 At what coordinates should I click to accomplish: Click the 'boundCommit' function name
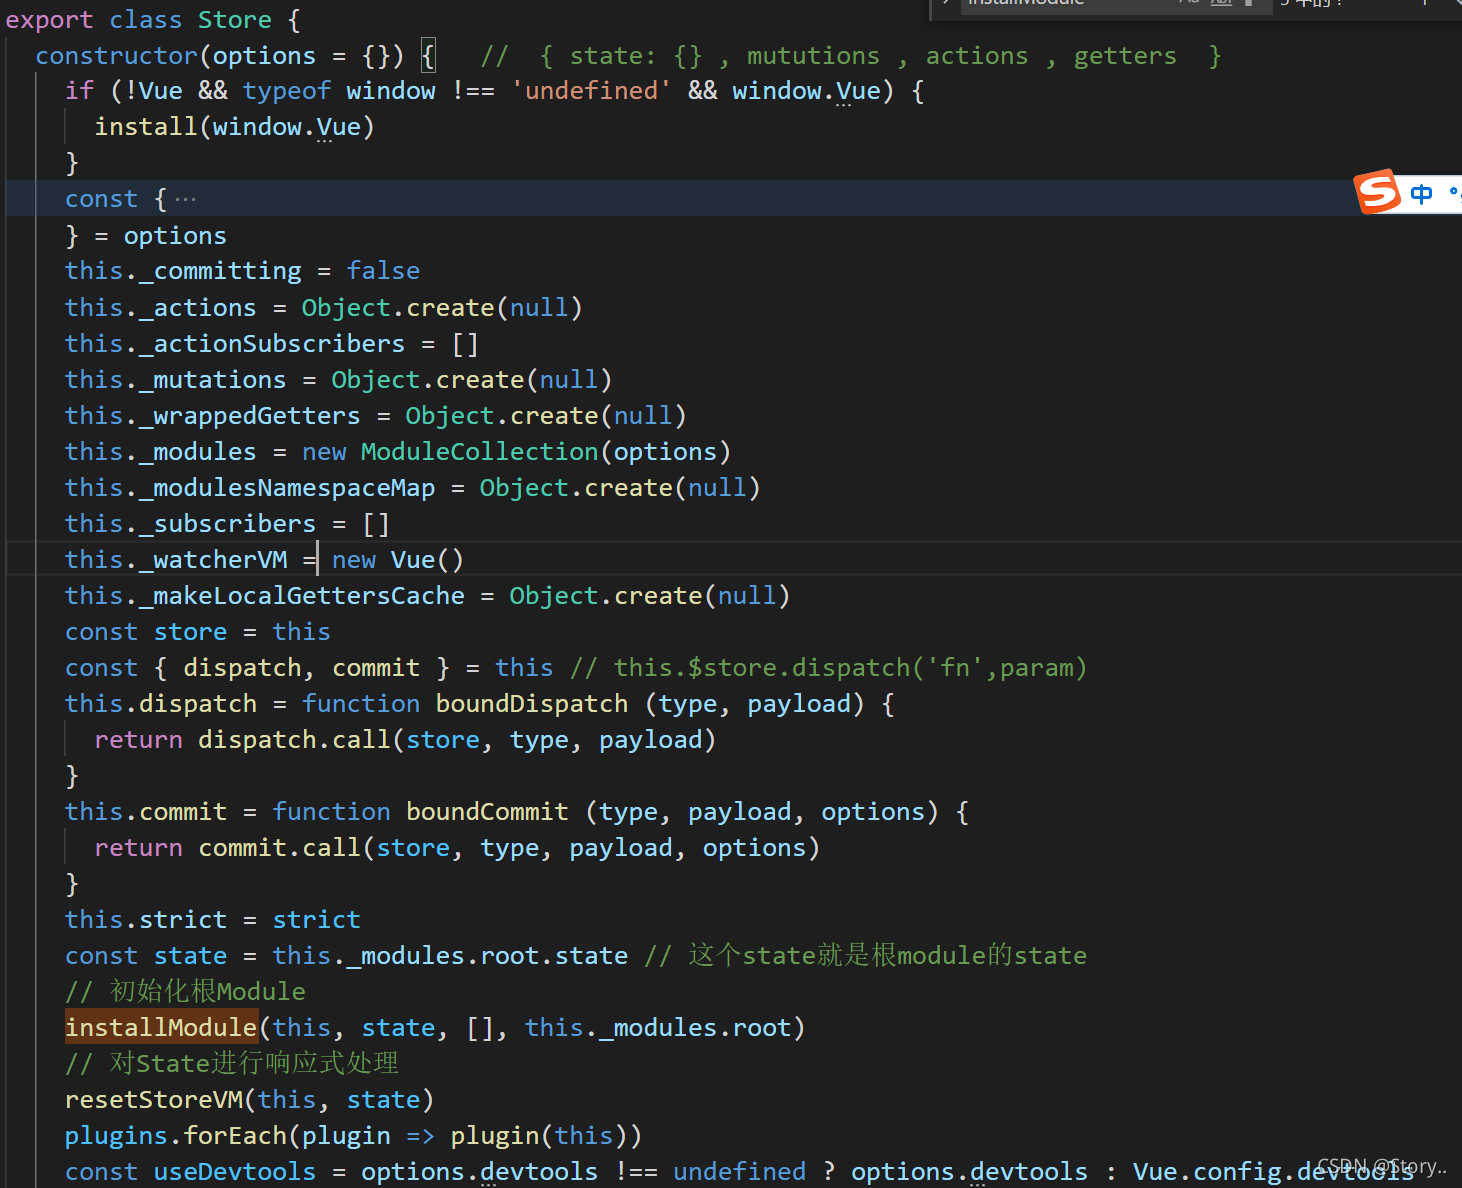tap(487, 811)
